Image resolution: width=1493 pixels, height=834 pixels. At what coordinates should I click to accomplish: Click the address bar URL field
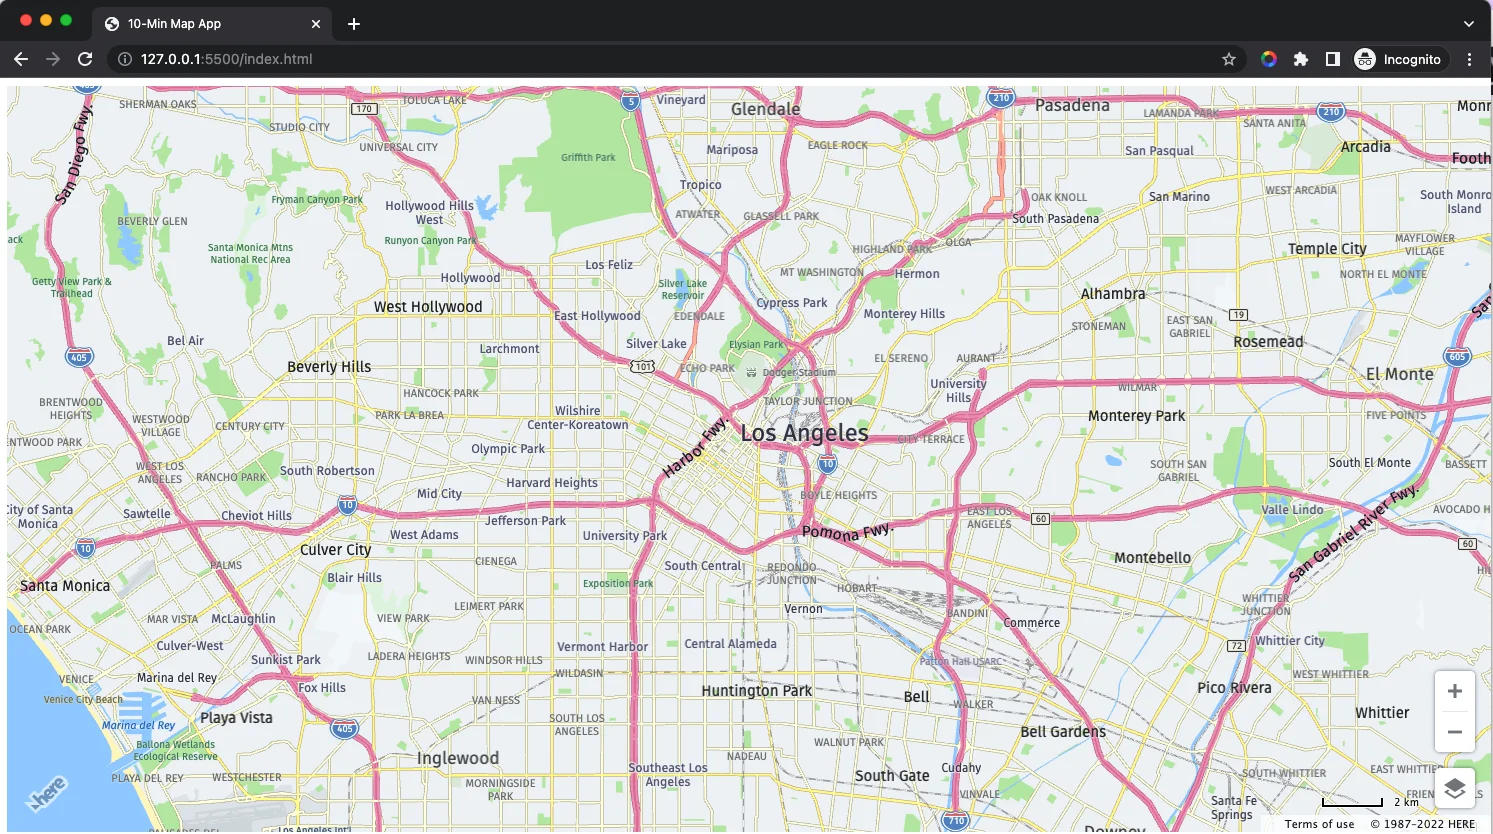400,59
